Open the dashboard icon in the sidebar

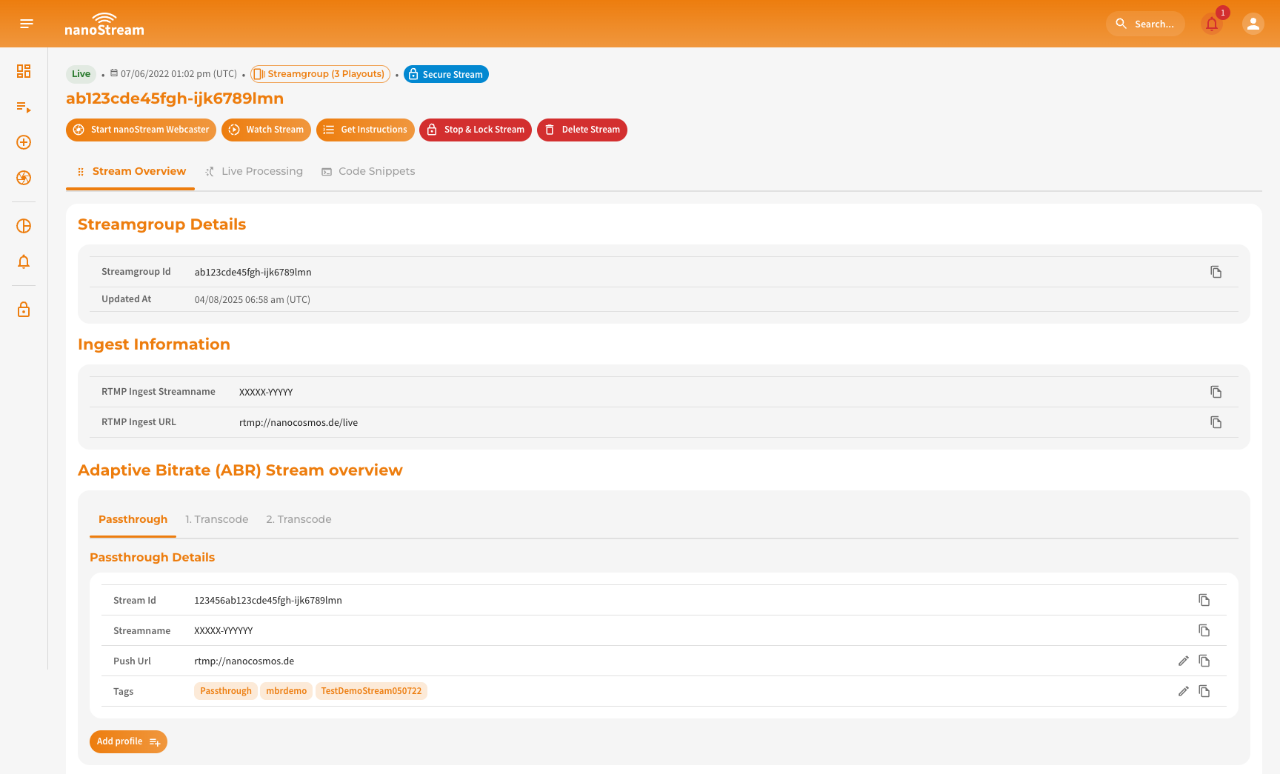(24, 71)
